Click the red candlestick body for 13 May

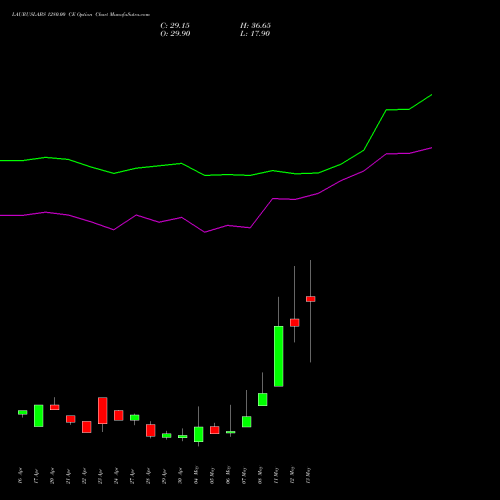tap(311, 299)
